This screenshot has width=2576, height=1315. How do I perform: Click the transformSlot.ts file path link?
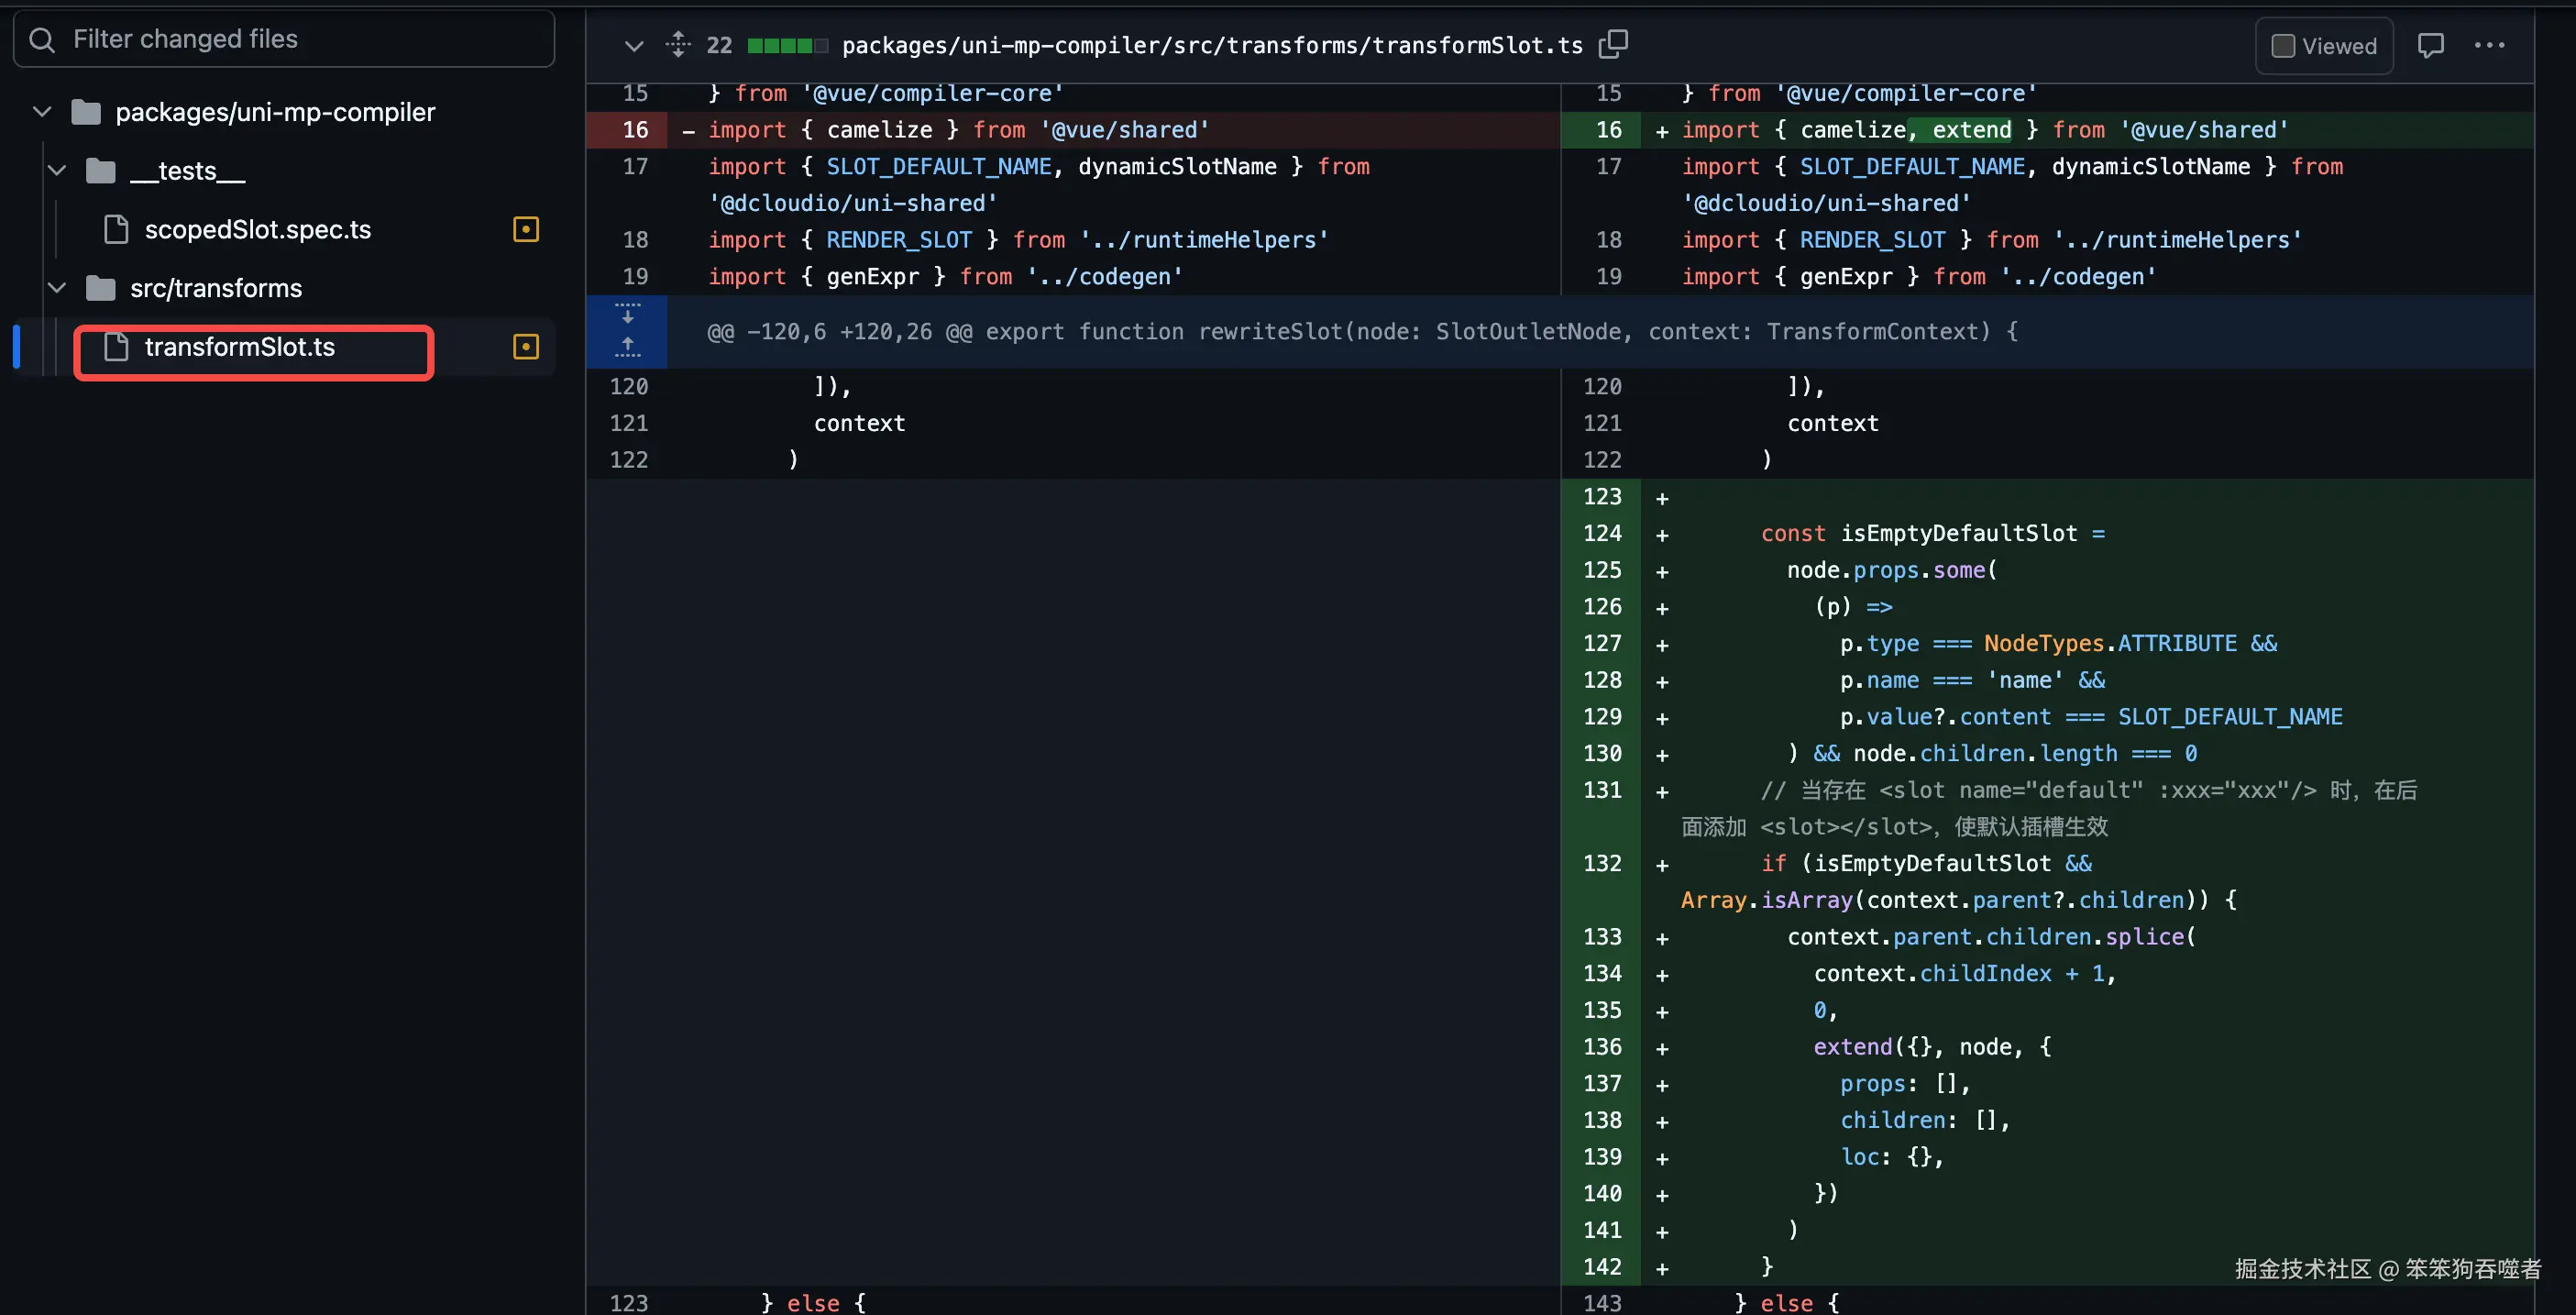pos(1212,46)
